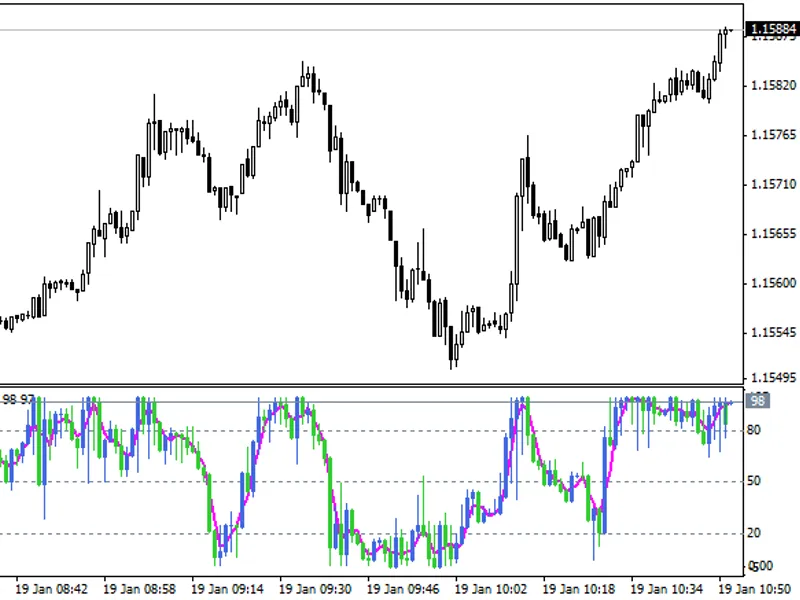
Task: Click the 1.15545 price axis label
Action: [773, 333]
